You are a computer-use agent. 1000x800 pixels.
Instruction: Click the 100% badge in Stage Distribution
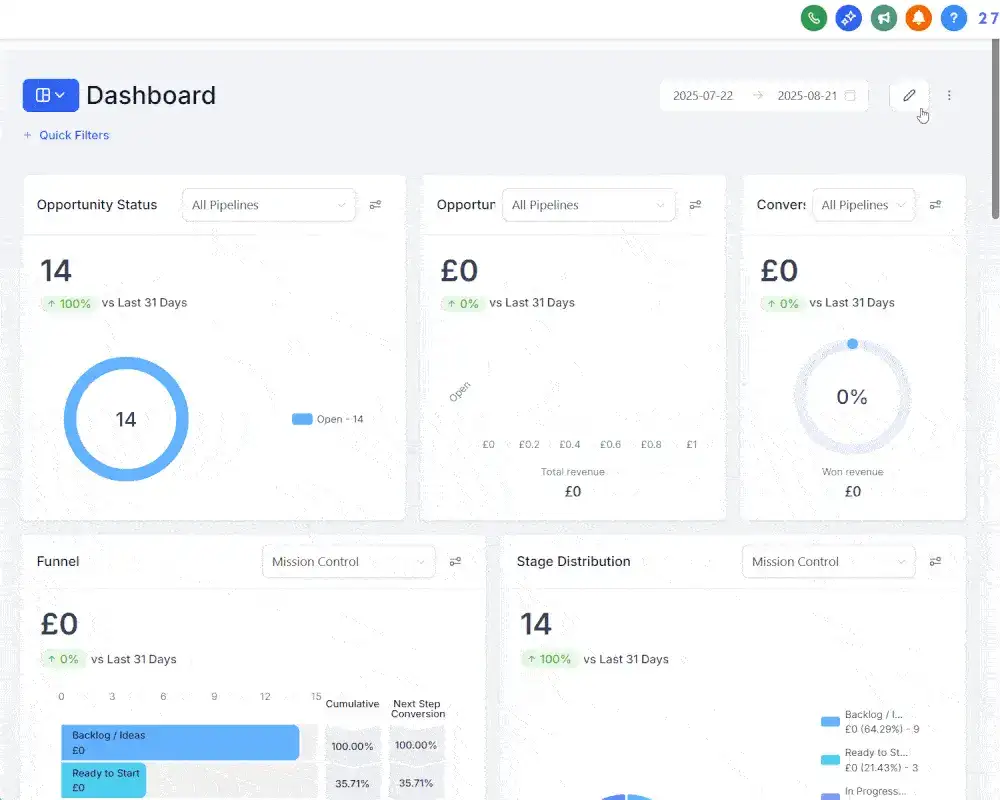549,659
